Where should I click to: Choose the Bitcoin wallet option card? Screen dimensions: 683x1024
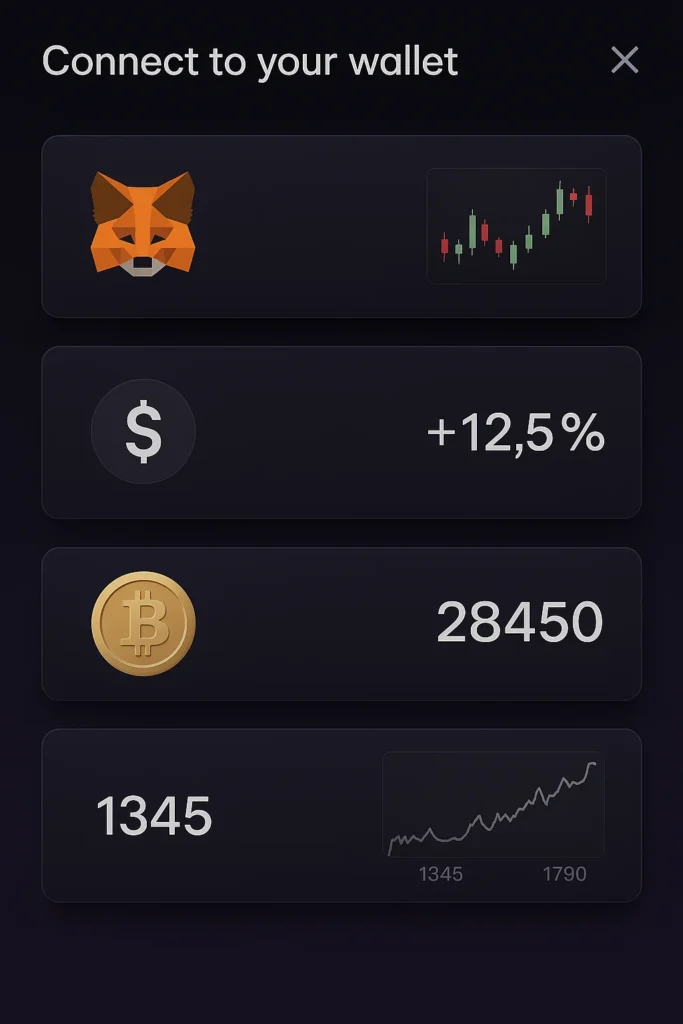(x=300, y=623)
